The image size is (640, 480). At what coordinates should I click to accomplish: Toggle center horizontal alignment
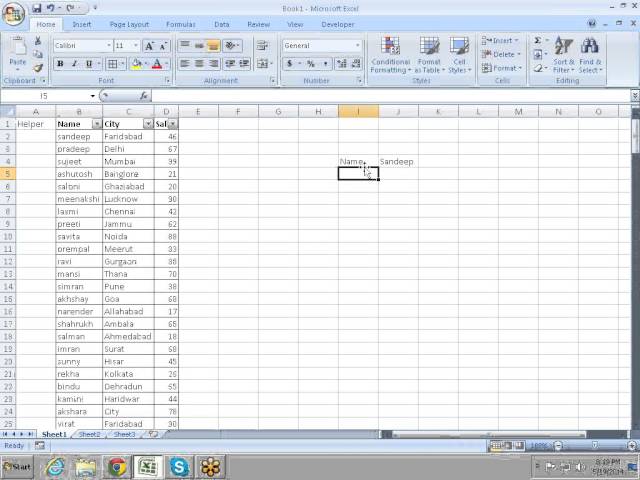pos(199,64)
